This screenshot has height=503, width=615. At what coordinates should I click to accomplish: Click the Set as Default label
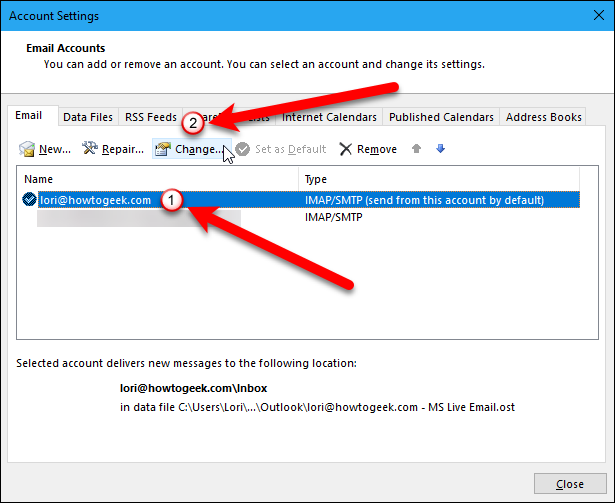[291, 149]
